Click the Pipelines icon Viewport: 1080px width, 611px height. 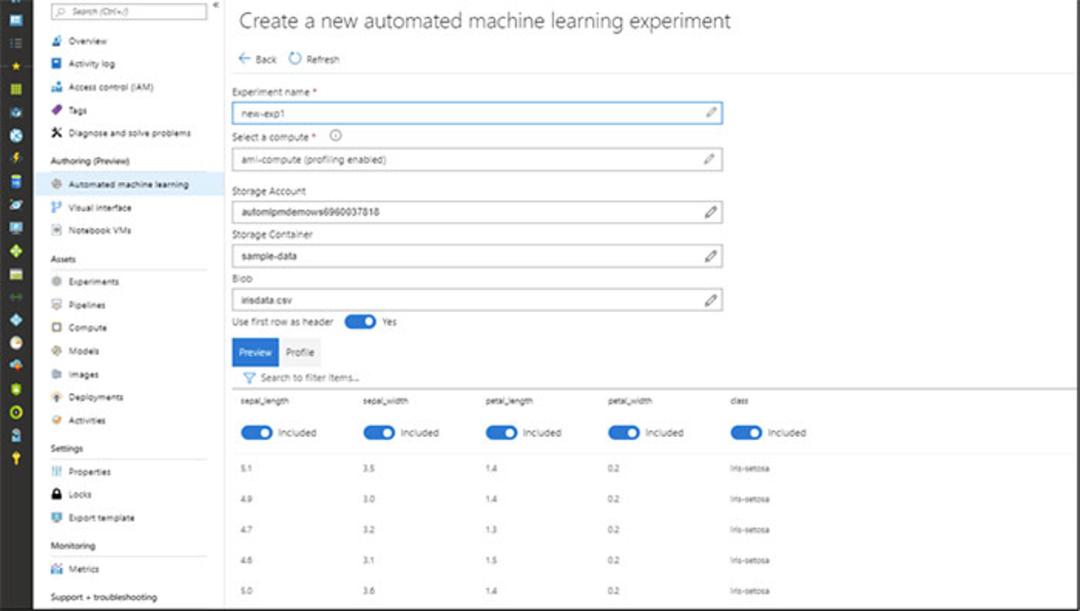click(x=56, y=304)
